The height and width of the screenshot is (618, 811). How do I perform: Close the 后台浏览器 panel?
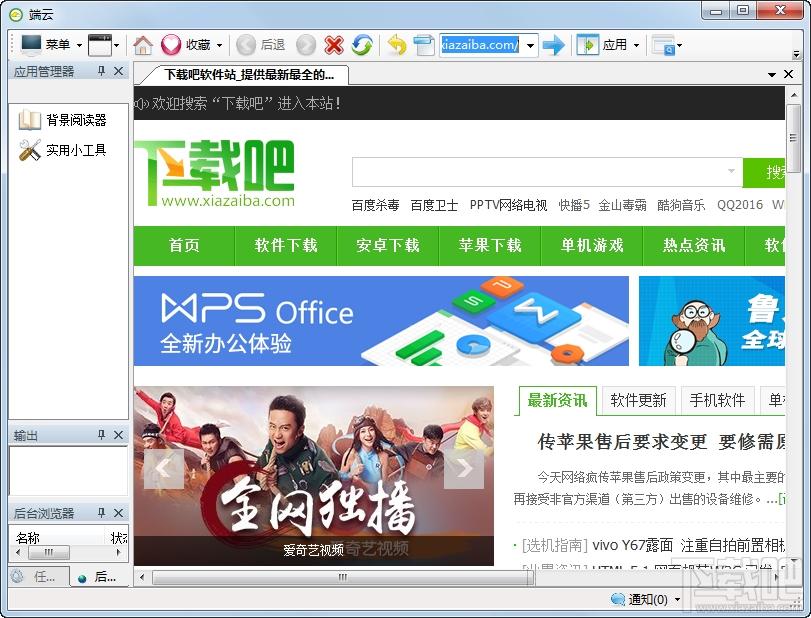118,513
